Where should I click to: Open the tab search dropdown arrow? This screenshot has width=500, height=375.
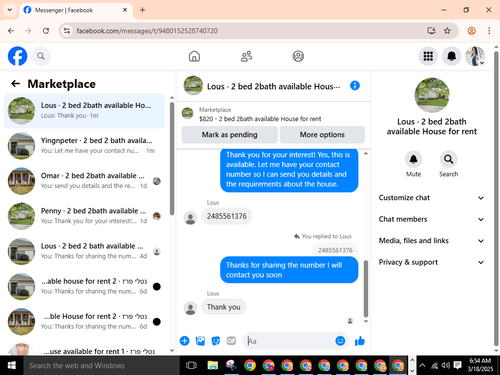click(x=10, y=10)
